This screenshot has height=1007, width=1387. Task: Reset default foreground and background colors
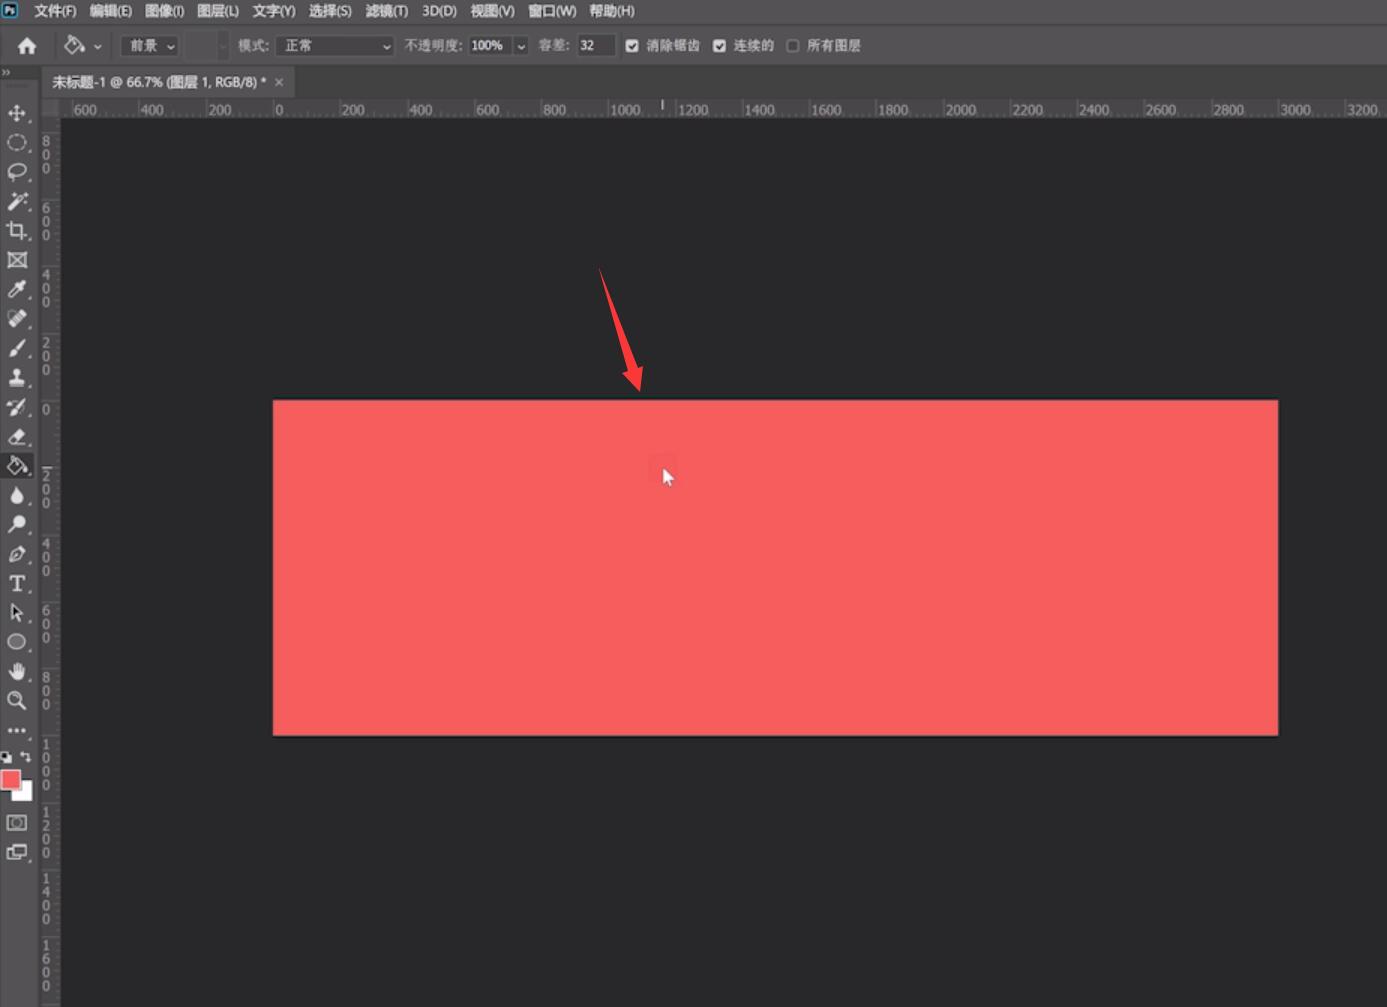7,757
